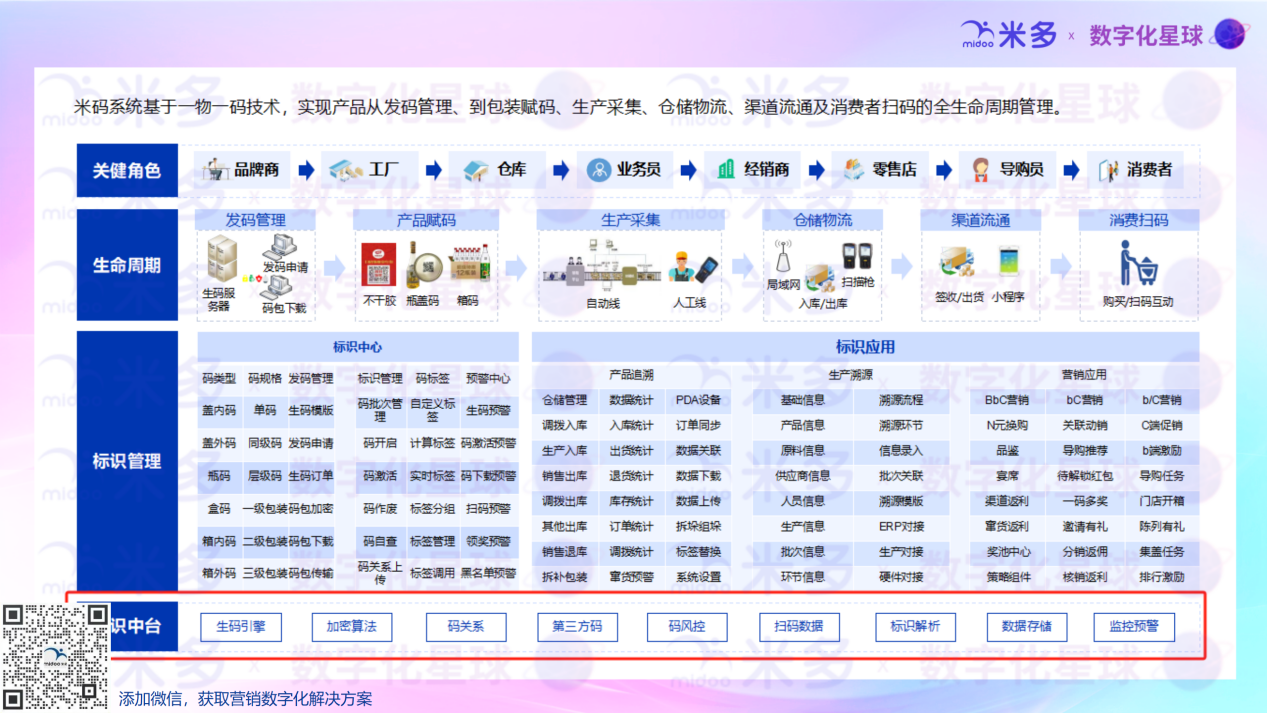Click the 添加微信 marketing solution link text
This screenshot has width=1267, height=713.
tap(245, 699)
